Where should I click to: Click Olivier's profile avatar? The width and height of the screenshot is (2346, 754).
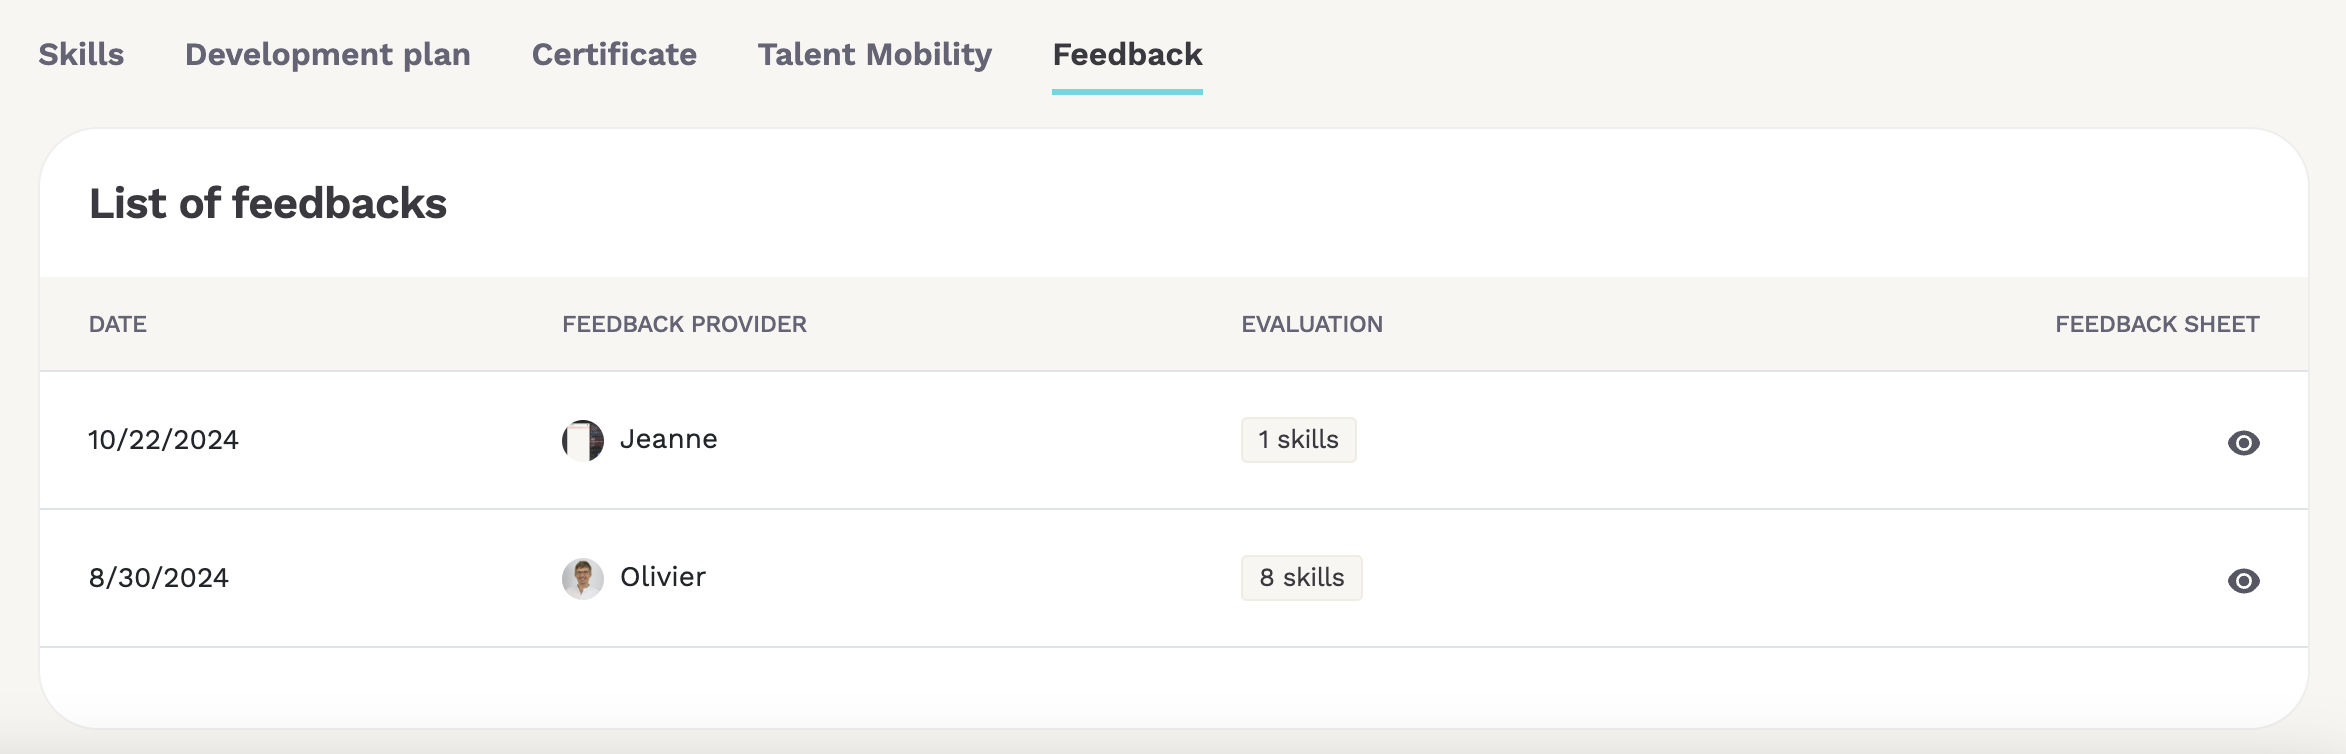583,578
